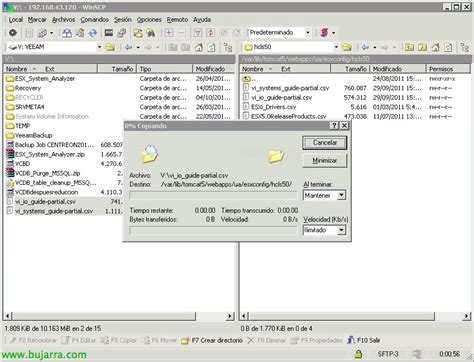
Task: Open the V: VEEAM drive dropdown
Action: (99, 47)
